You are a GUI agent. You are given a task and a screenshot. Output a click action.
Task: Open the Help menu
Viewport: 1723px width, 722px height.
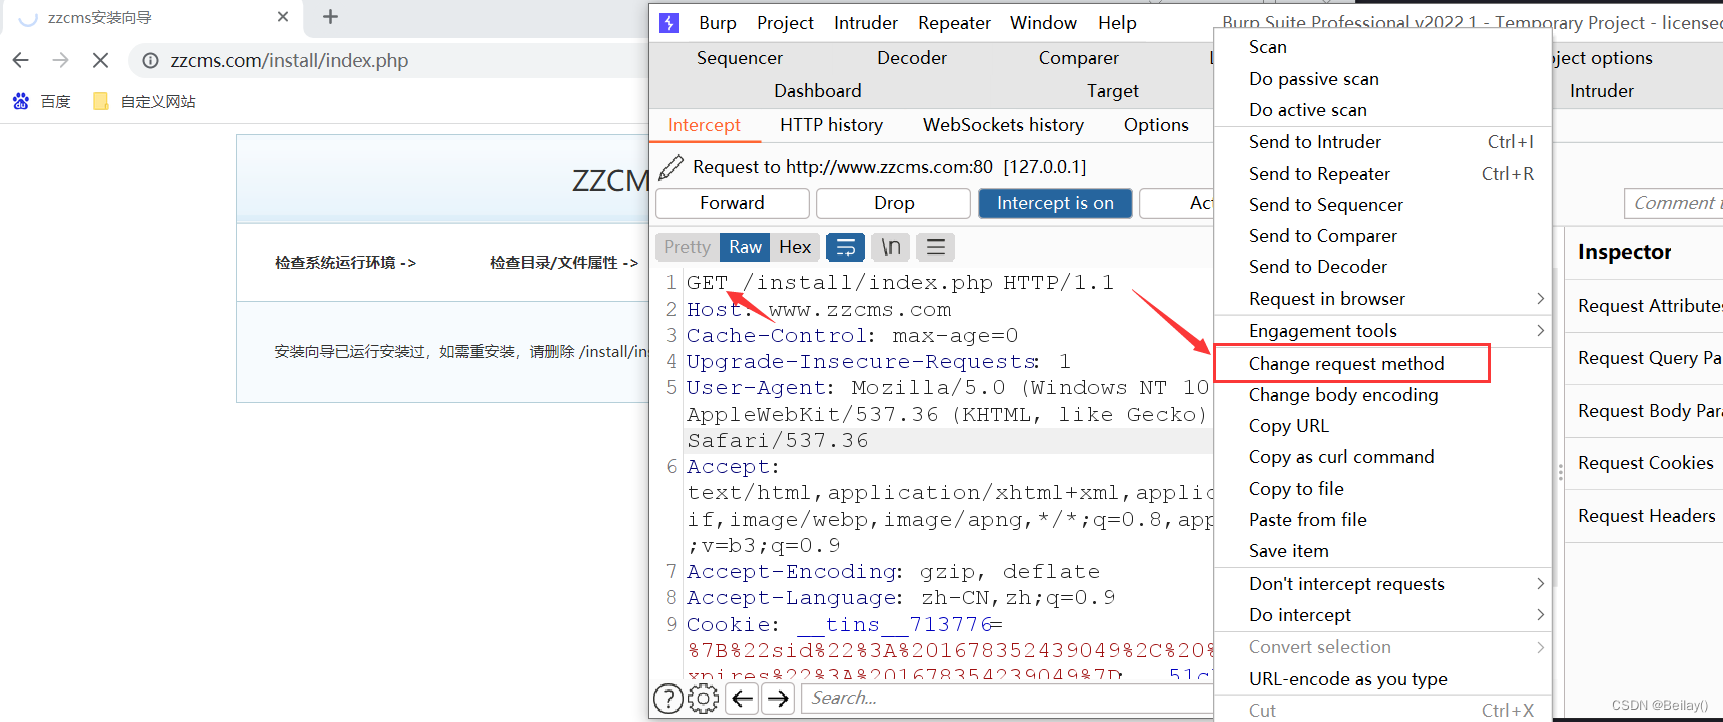click(1117, 23)
